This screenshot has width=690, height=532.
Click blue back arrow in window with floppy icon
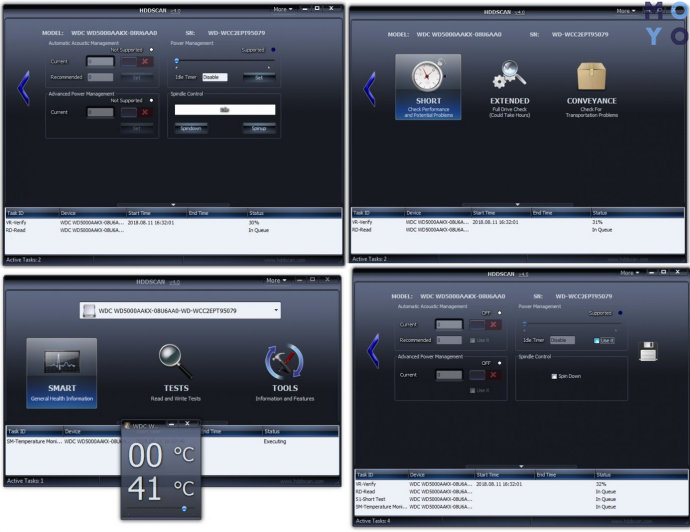click(x=374, y=351)
